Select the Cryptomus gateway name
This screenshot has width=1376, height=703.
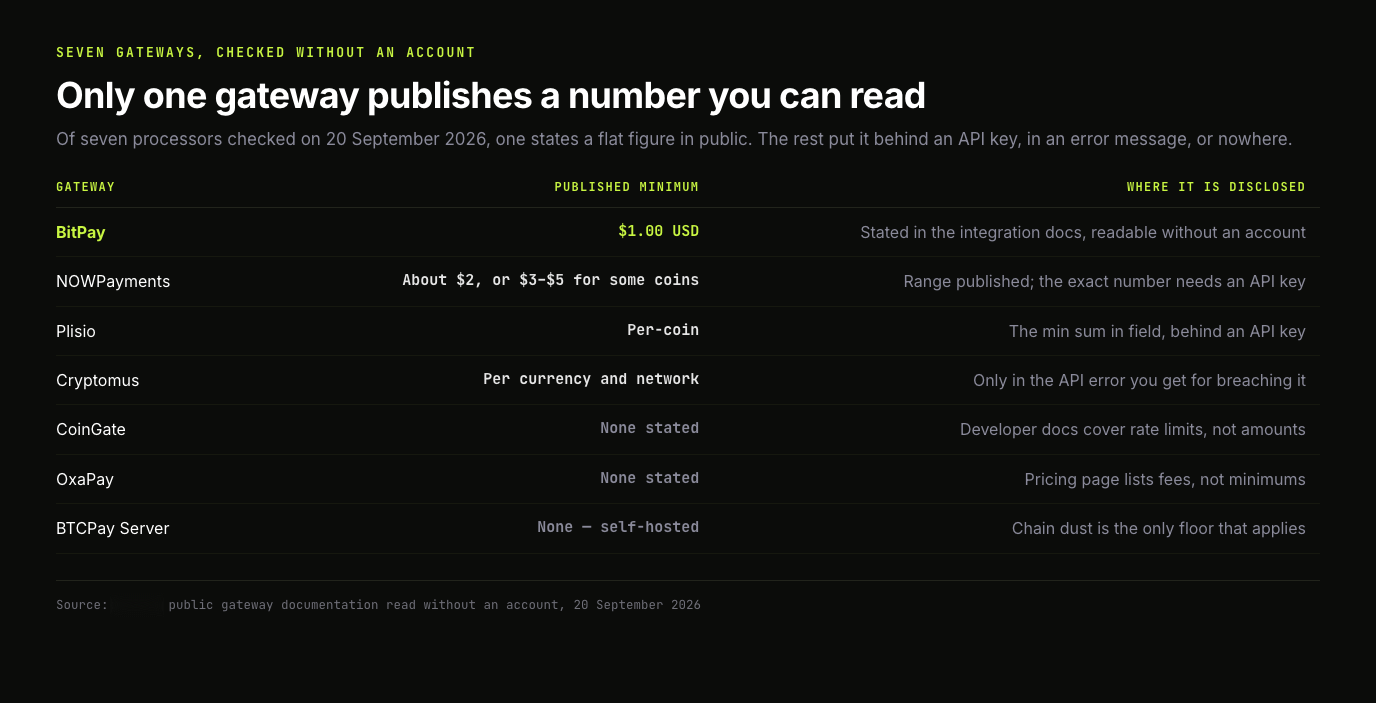[x=98, y=380]
